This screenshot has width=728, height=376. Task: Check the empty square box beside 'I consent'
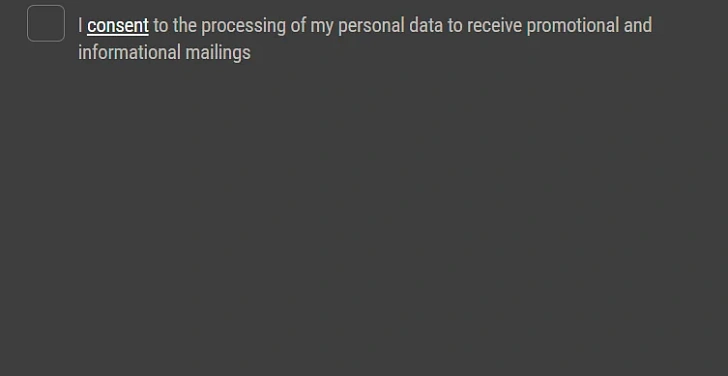pos(46,24)
